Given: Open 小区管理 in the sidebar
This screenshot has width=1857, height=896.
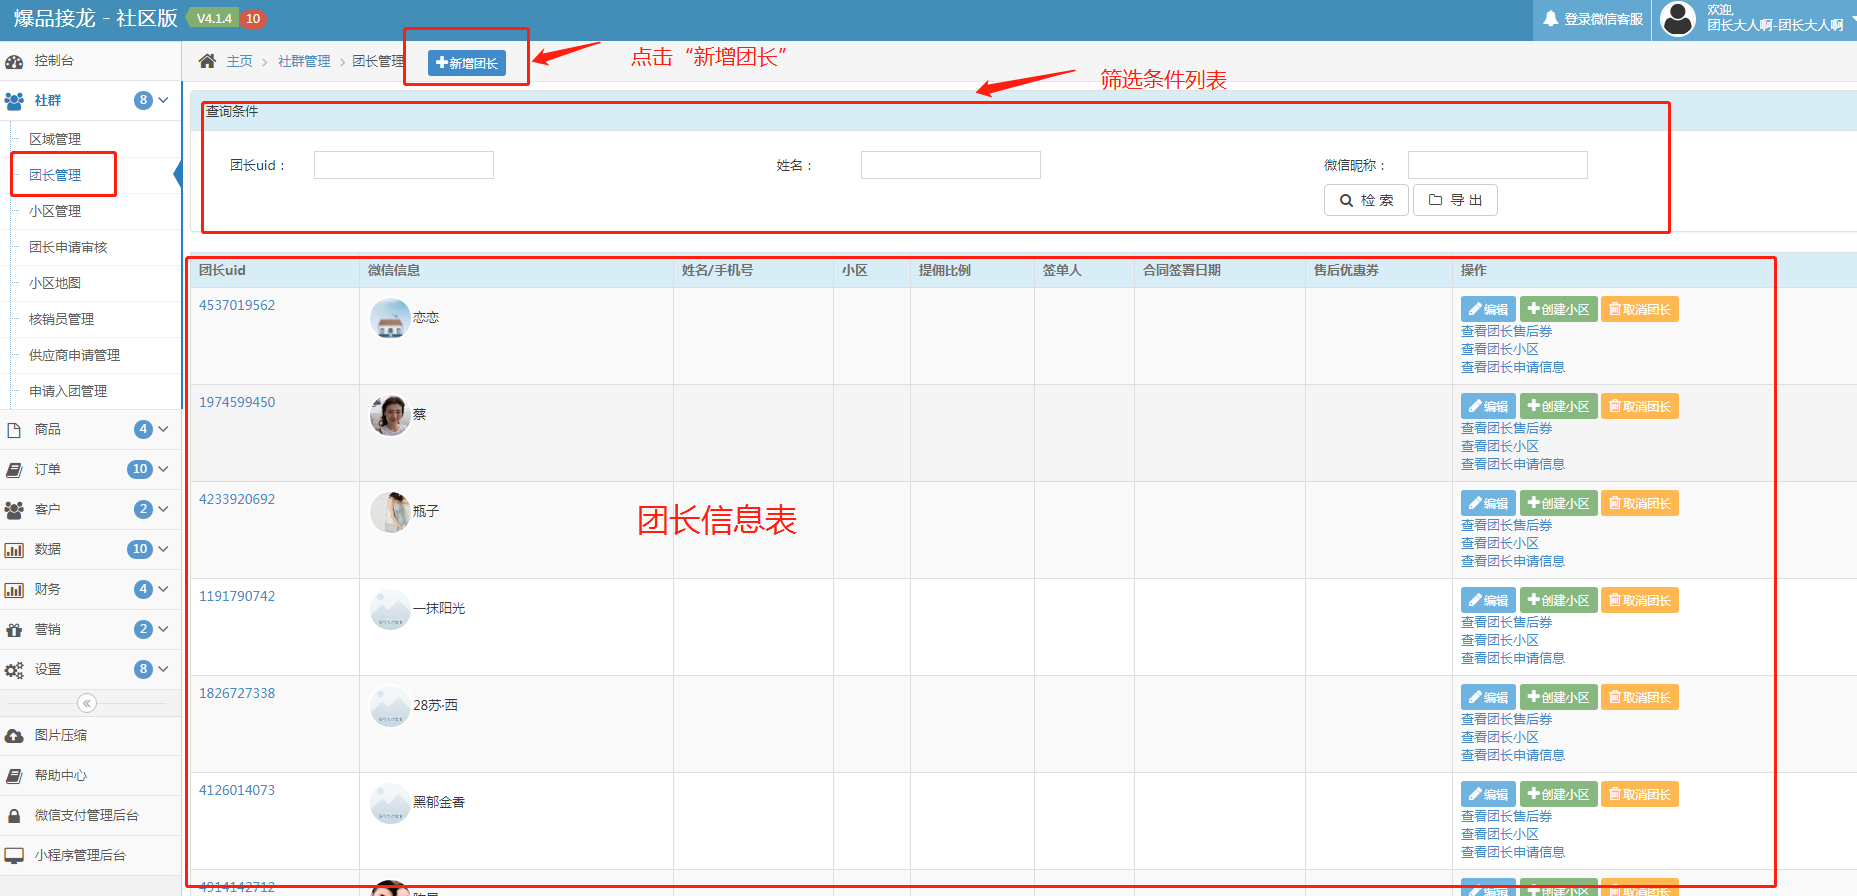Looking at the screenshot, I should 55,211.
